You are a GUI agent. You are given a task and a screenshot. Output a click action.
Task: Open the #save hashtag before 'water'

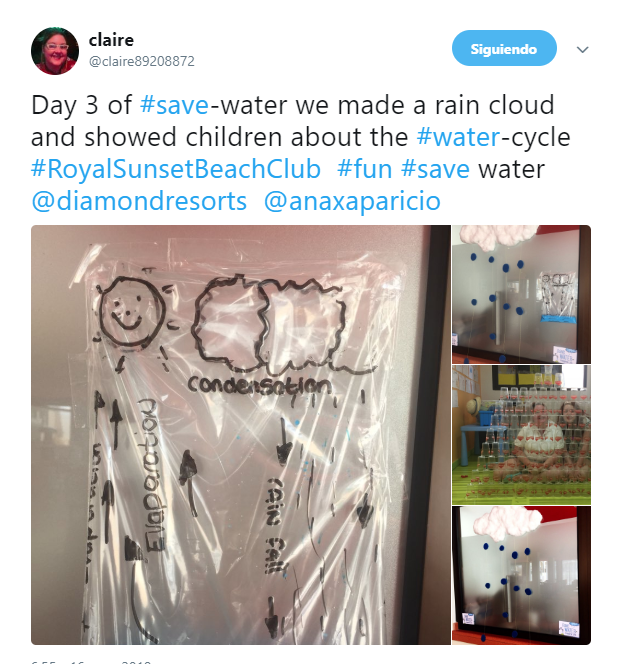tap(435, 169)
